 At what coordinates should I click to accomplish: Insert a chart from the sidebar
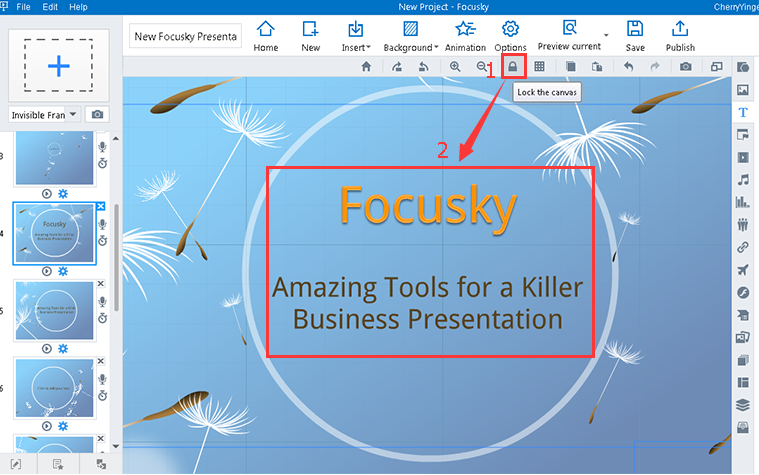pos(743,202)
